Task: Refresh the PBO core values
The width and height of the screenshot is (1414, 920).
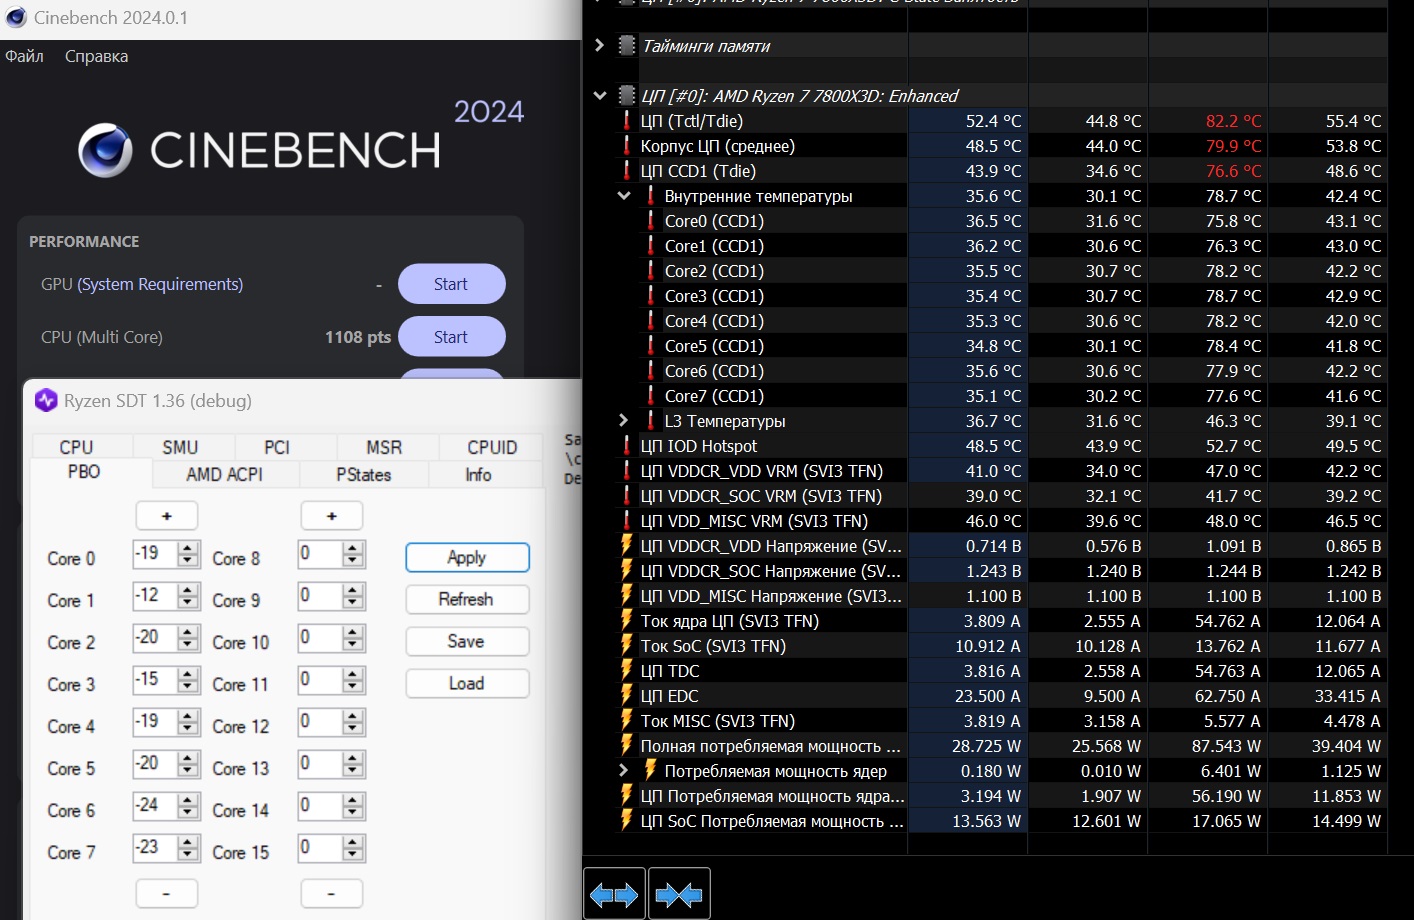Action: click(467, 599)
